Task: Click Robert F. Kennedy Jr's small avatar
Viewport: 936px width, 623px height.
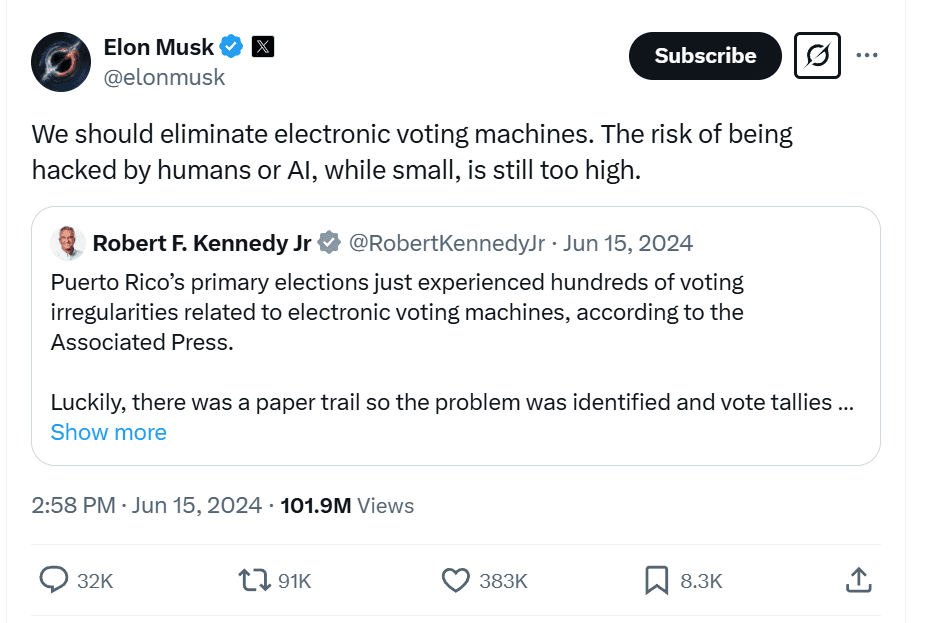Action: click(x=68, y=243)
